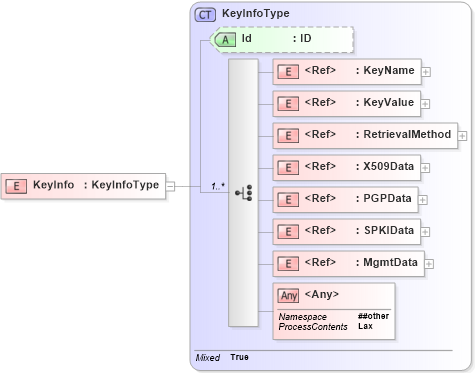475x373 pixels.
Task: Expand the MgmtData reference
Action: point(429,264)
